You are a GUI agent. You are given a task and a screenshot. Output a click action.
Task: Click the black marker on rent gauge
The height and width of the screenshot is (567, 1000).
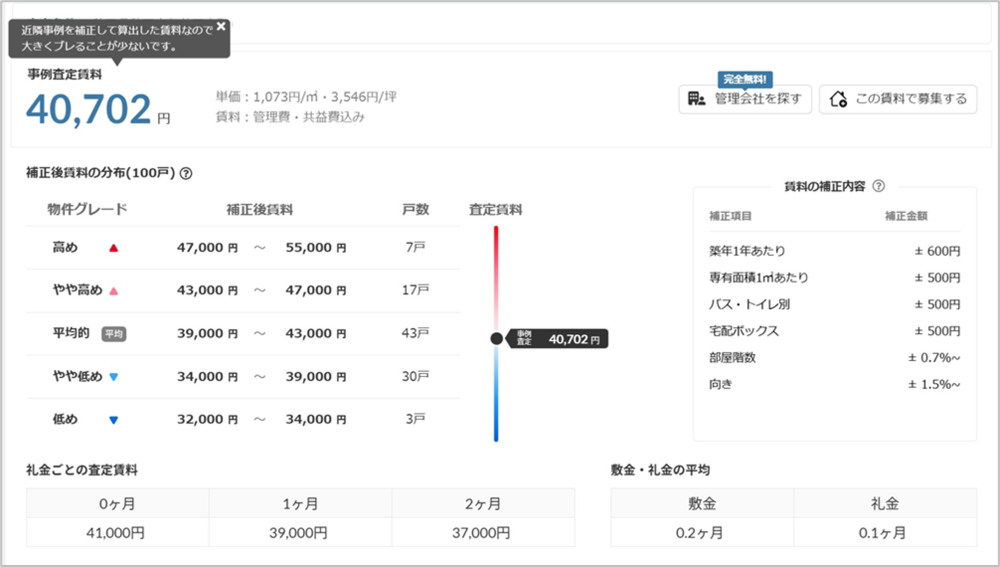[496, 339]
